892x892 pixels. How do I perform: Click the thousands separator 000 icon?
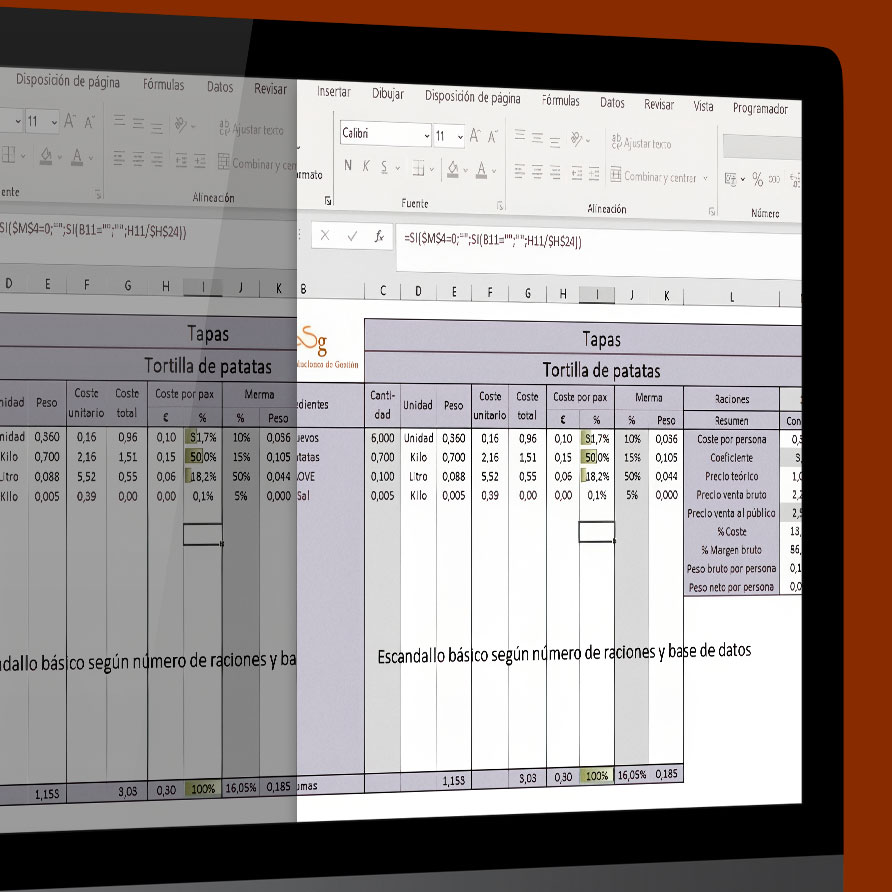[x=774, y=180]
